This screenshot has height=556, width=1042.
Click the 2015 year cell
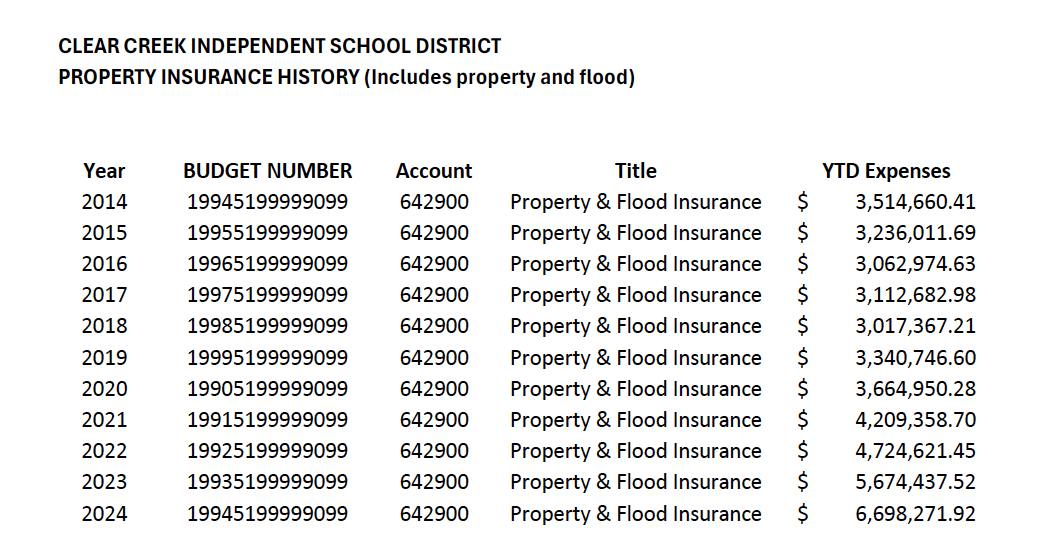(104, 233)
